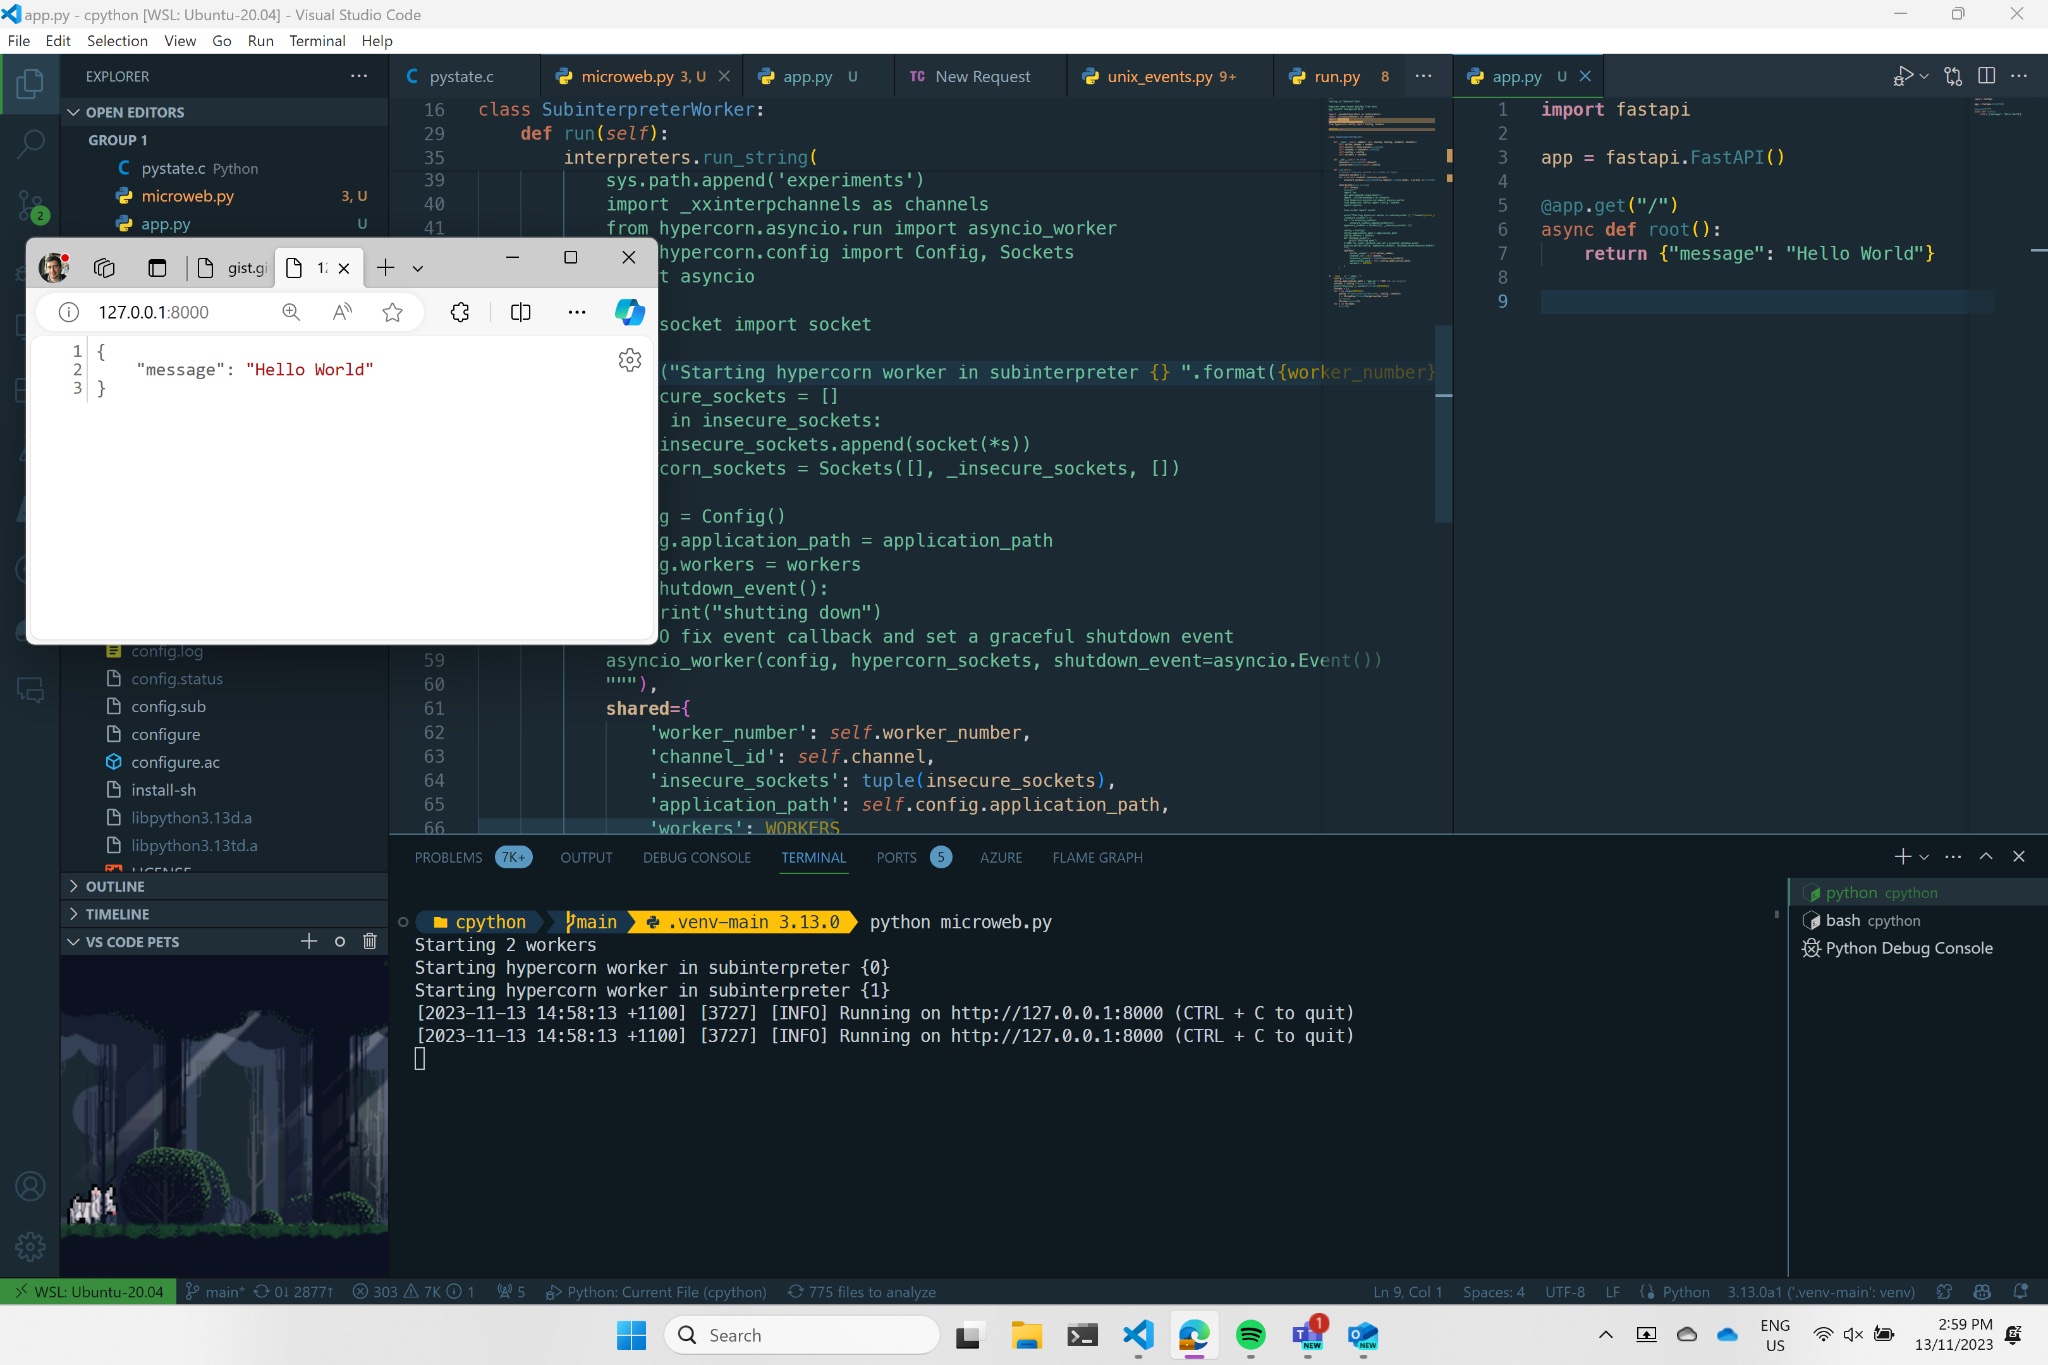Toggle Edge split screen view
The height and width of the screenshot is (1365, 2048).
click(520, 312)
